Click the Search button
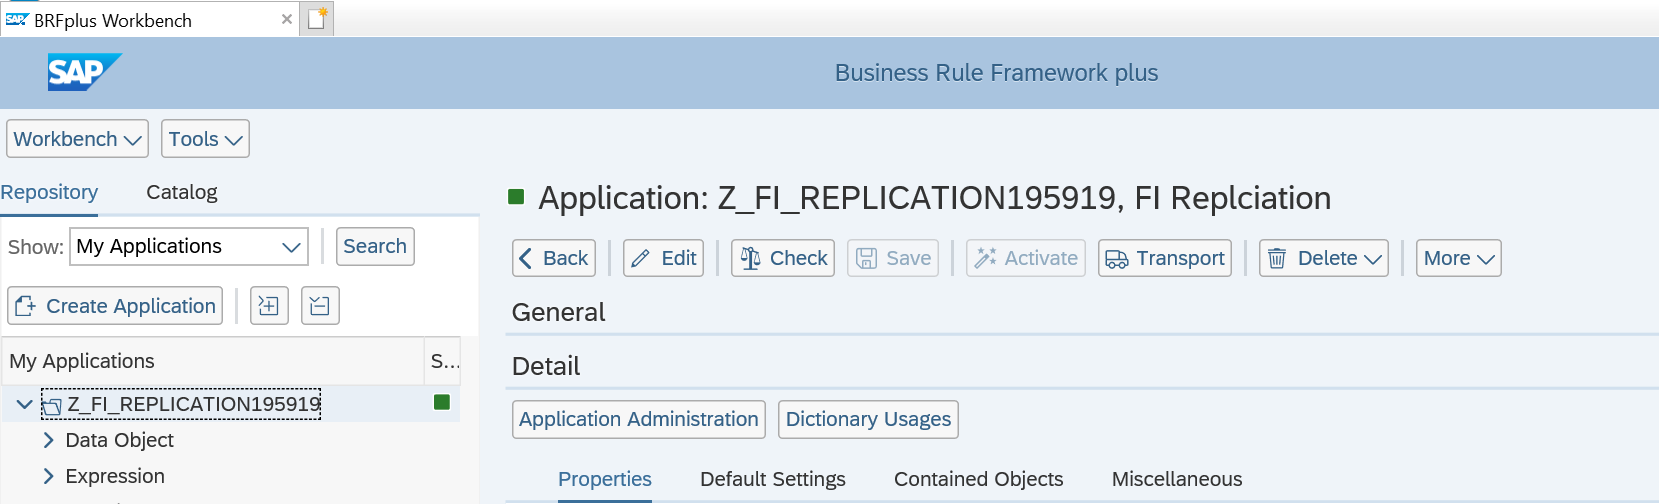1659x504 pixels. [375, 246]
